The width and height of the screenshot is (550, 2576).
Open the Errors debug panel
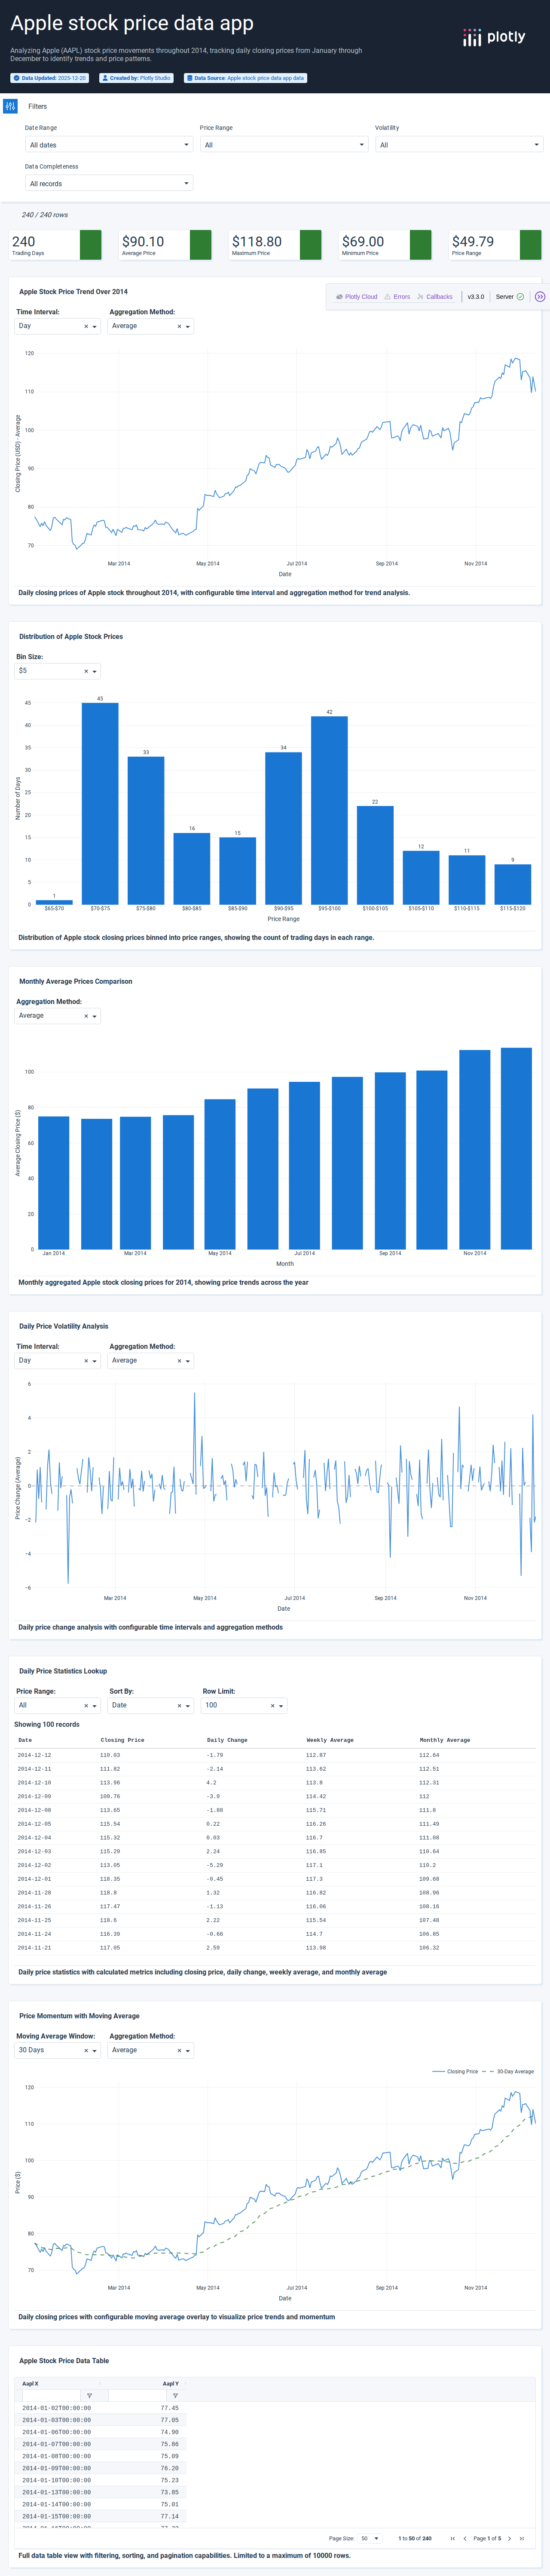pyautogui.click(x=398, y=297)
